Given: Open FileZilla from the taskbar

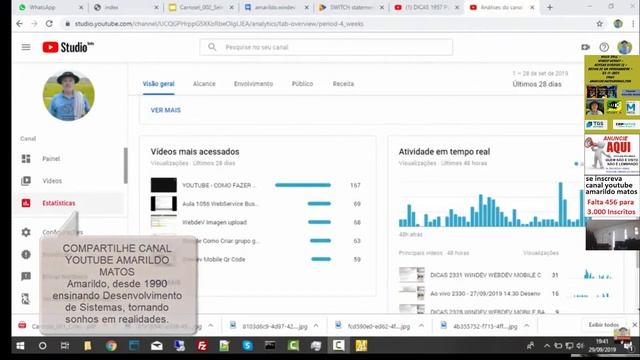Looking at the screenshot, I should tap(202, 346).
